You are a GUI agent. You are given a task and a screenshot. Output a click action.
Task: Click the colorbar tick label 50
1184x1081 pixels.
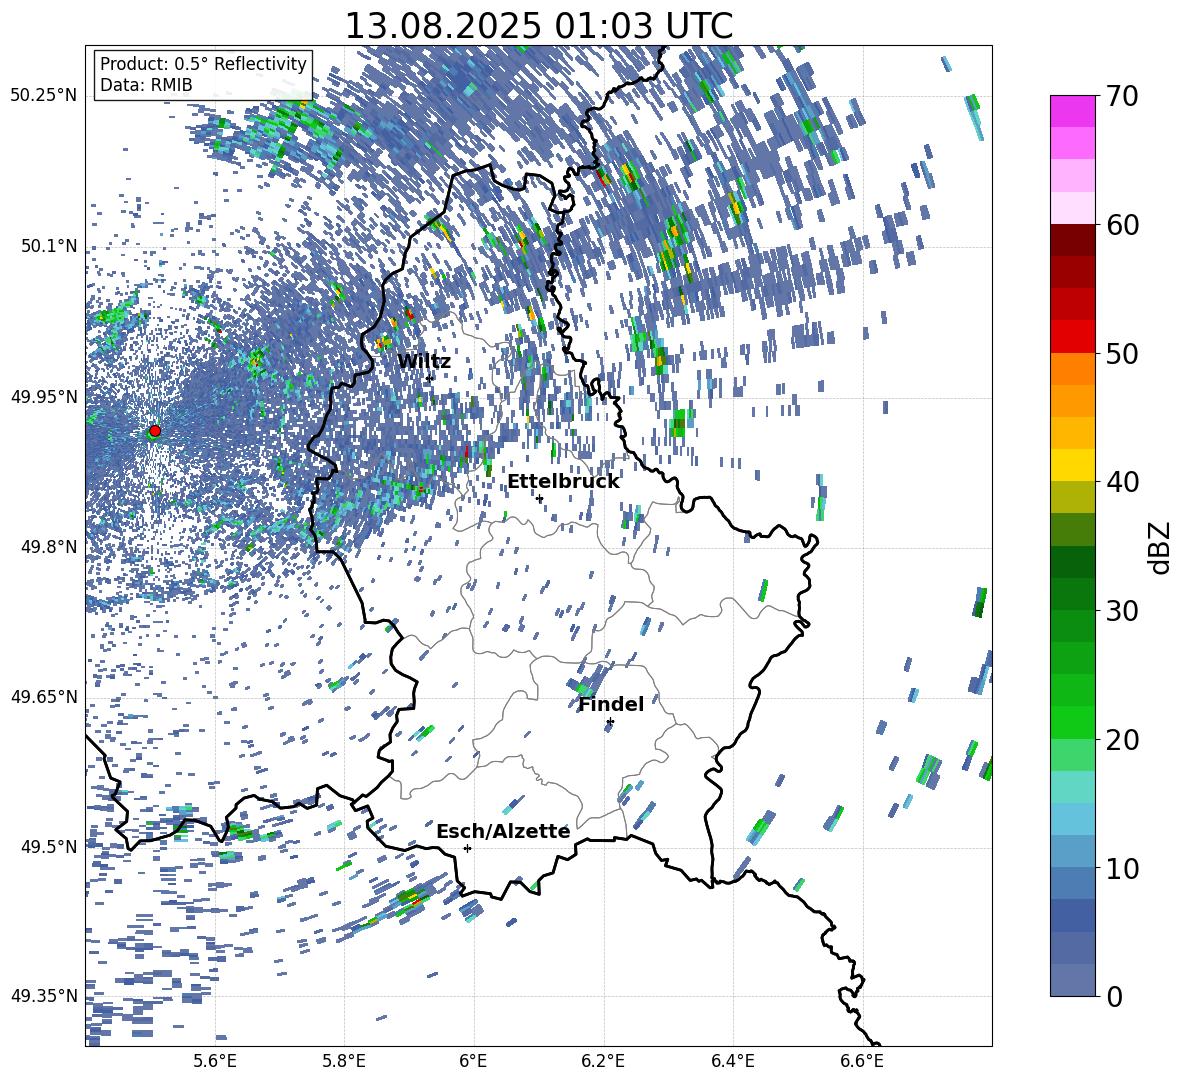point(1122,353)
